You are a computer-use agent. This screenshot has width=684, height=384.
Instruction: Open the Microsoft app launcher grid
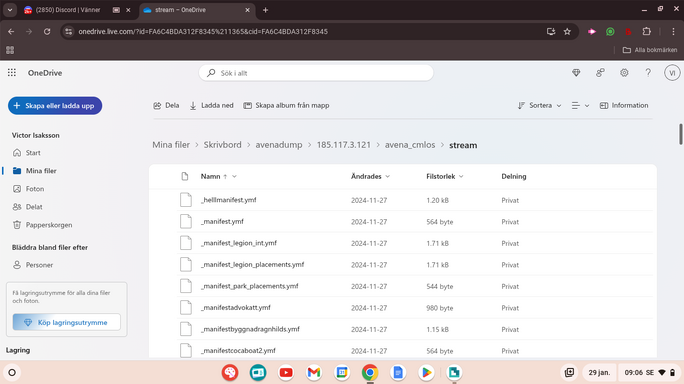click(12, 73)
